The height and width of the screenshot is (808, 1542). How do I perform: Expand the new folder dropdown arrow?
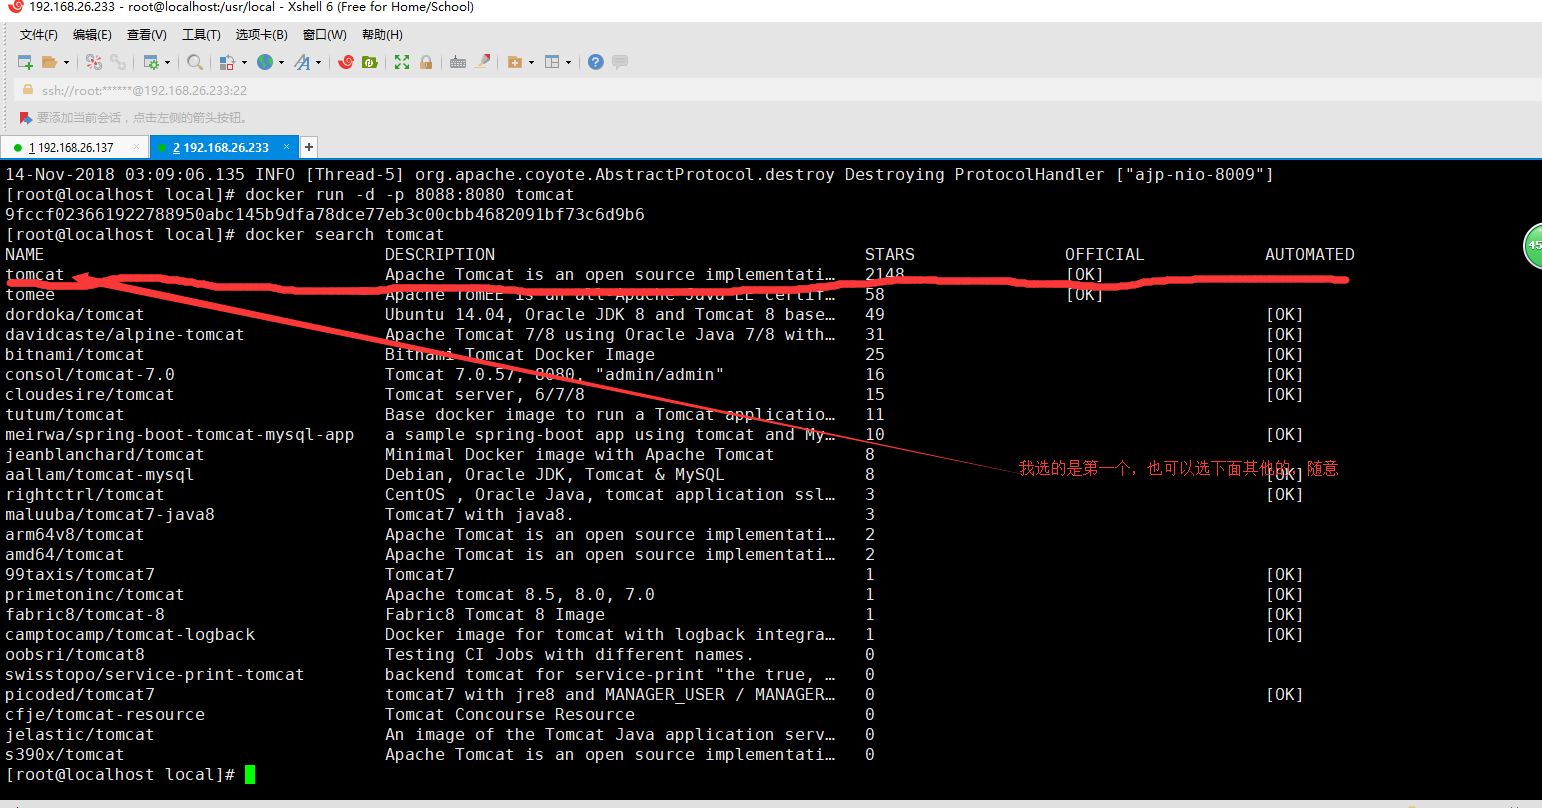pyautogui.click(x=531, y=62)
